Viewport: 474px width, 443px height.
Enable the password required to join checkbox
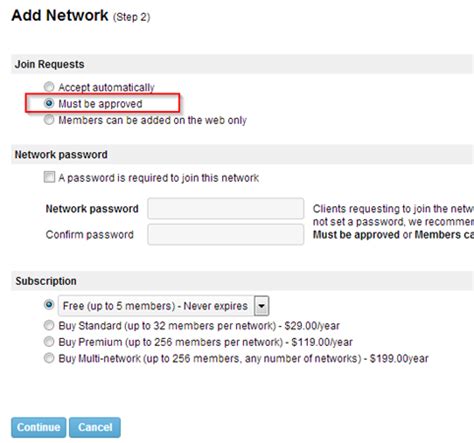pos(49,177)
